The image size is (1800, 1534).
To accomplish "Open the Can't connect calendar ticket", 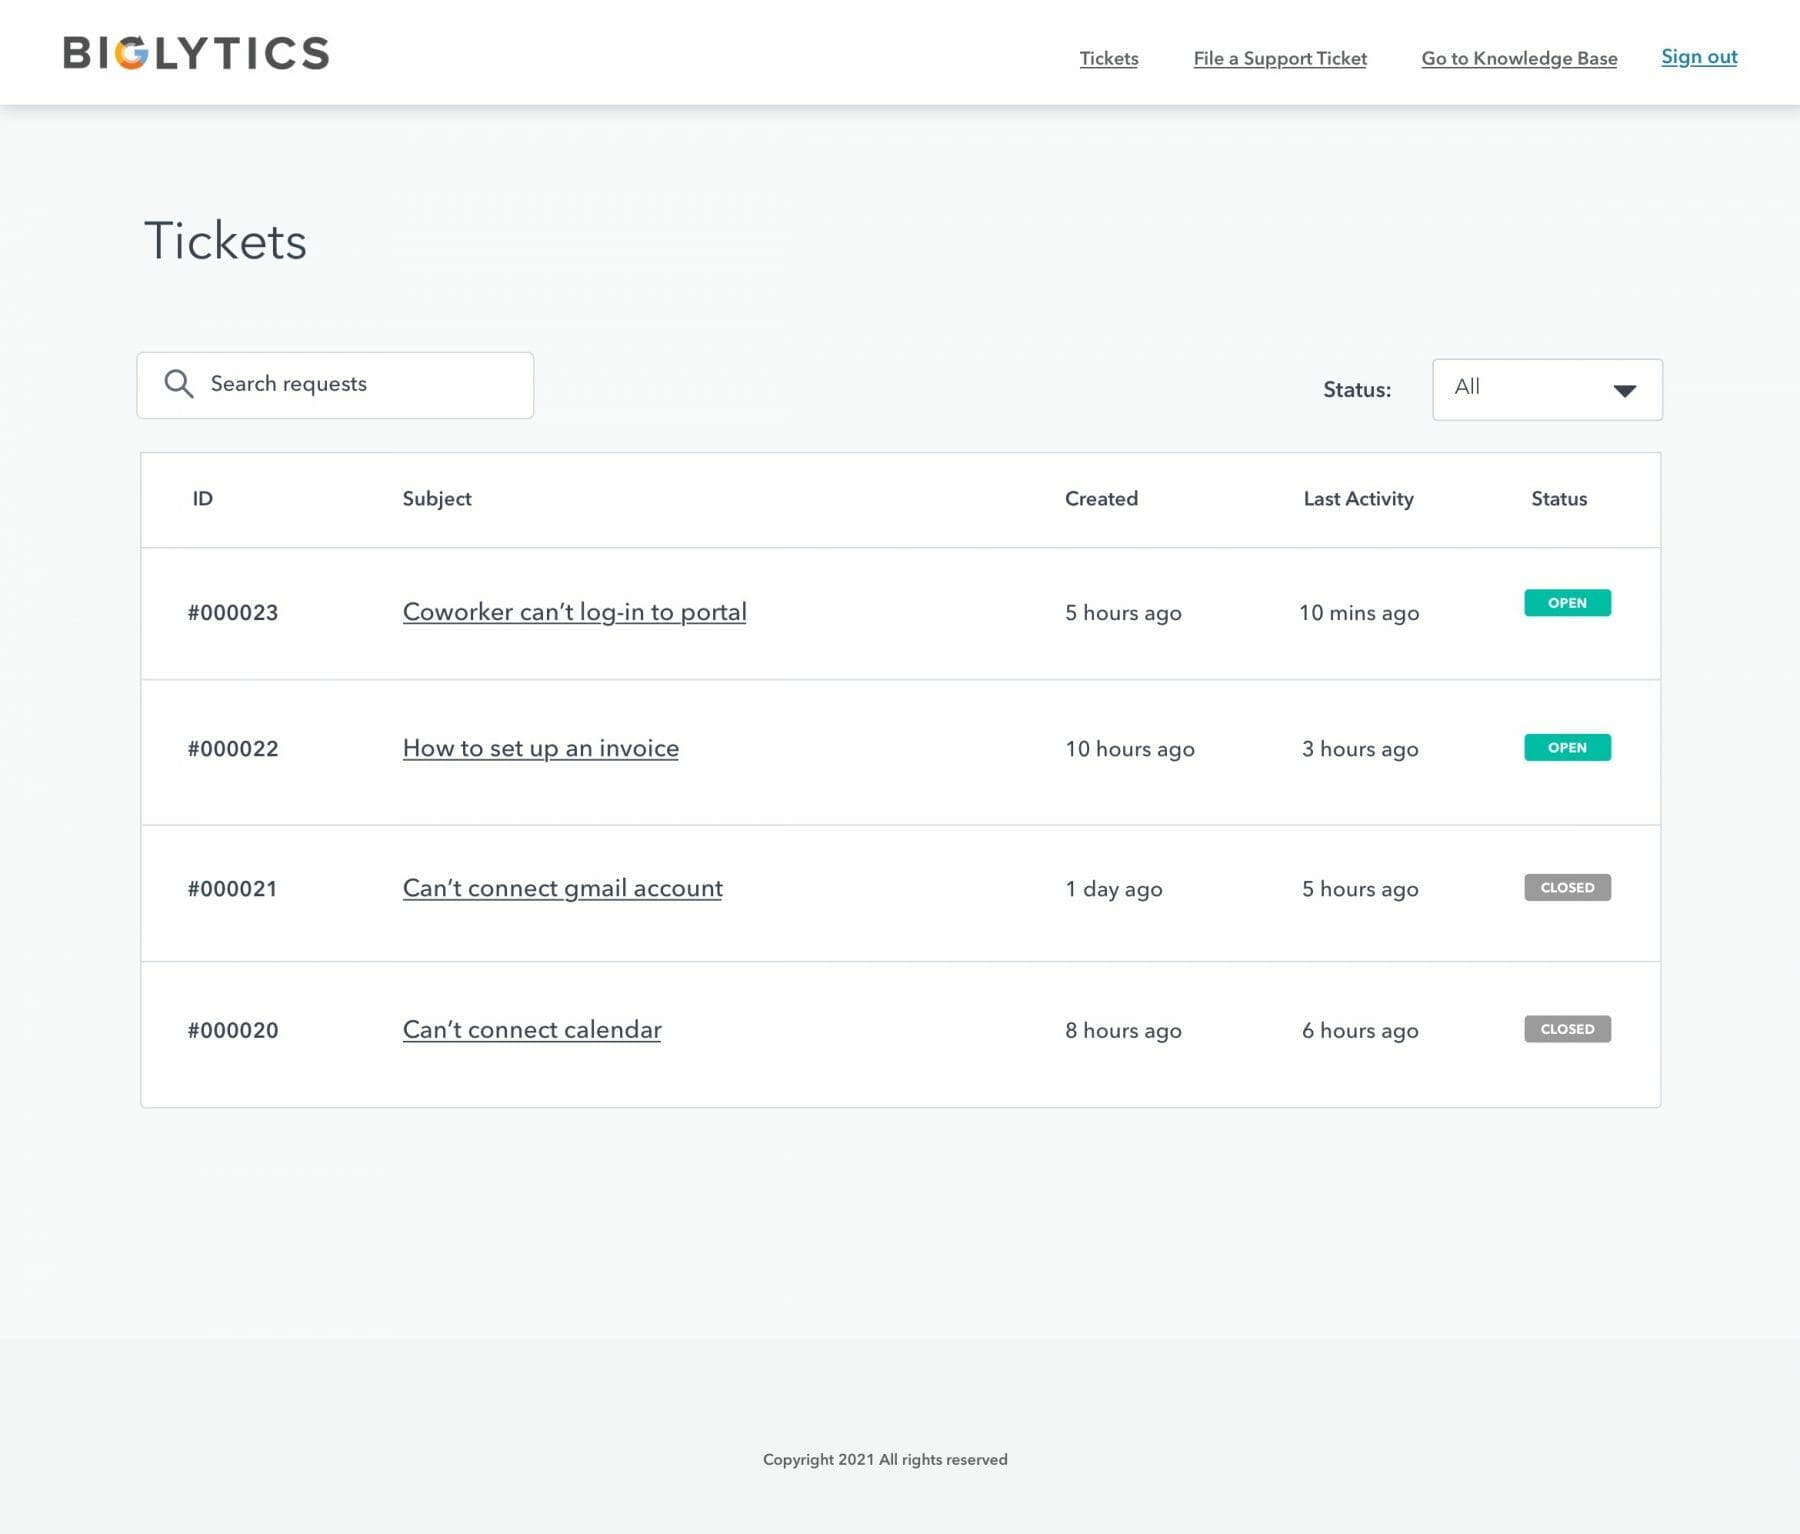I will [x=532, y=1030].
